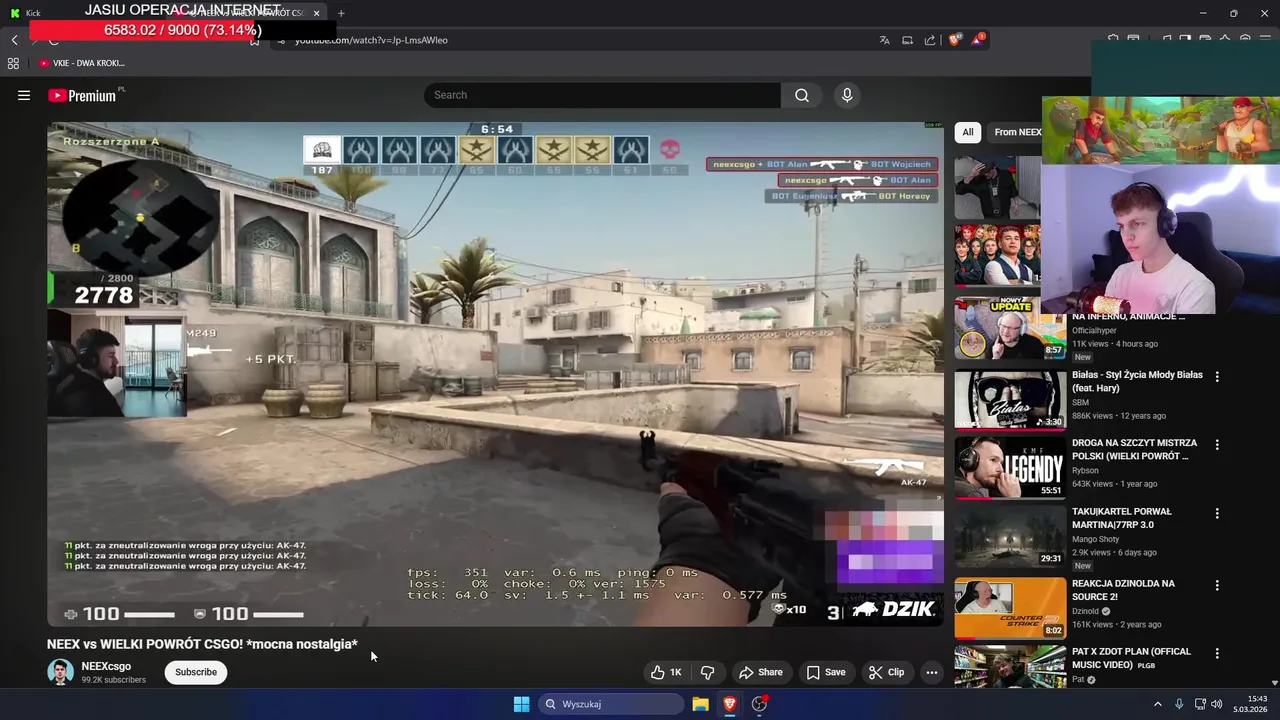Click the YouTube search magnifier button
The image size is (1280, 720).
click(x=802, y=95)
